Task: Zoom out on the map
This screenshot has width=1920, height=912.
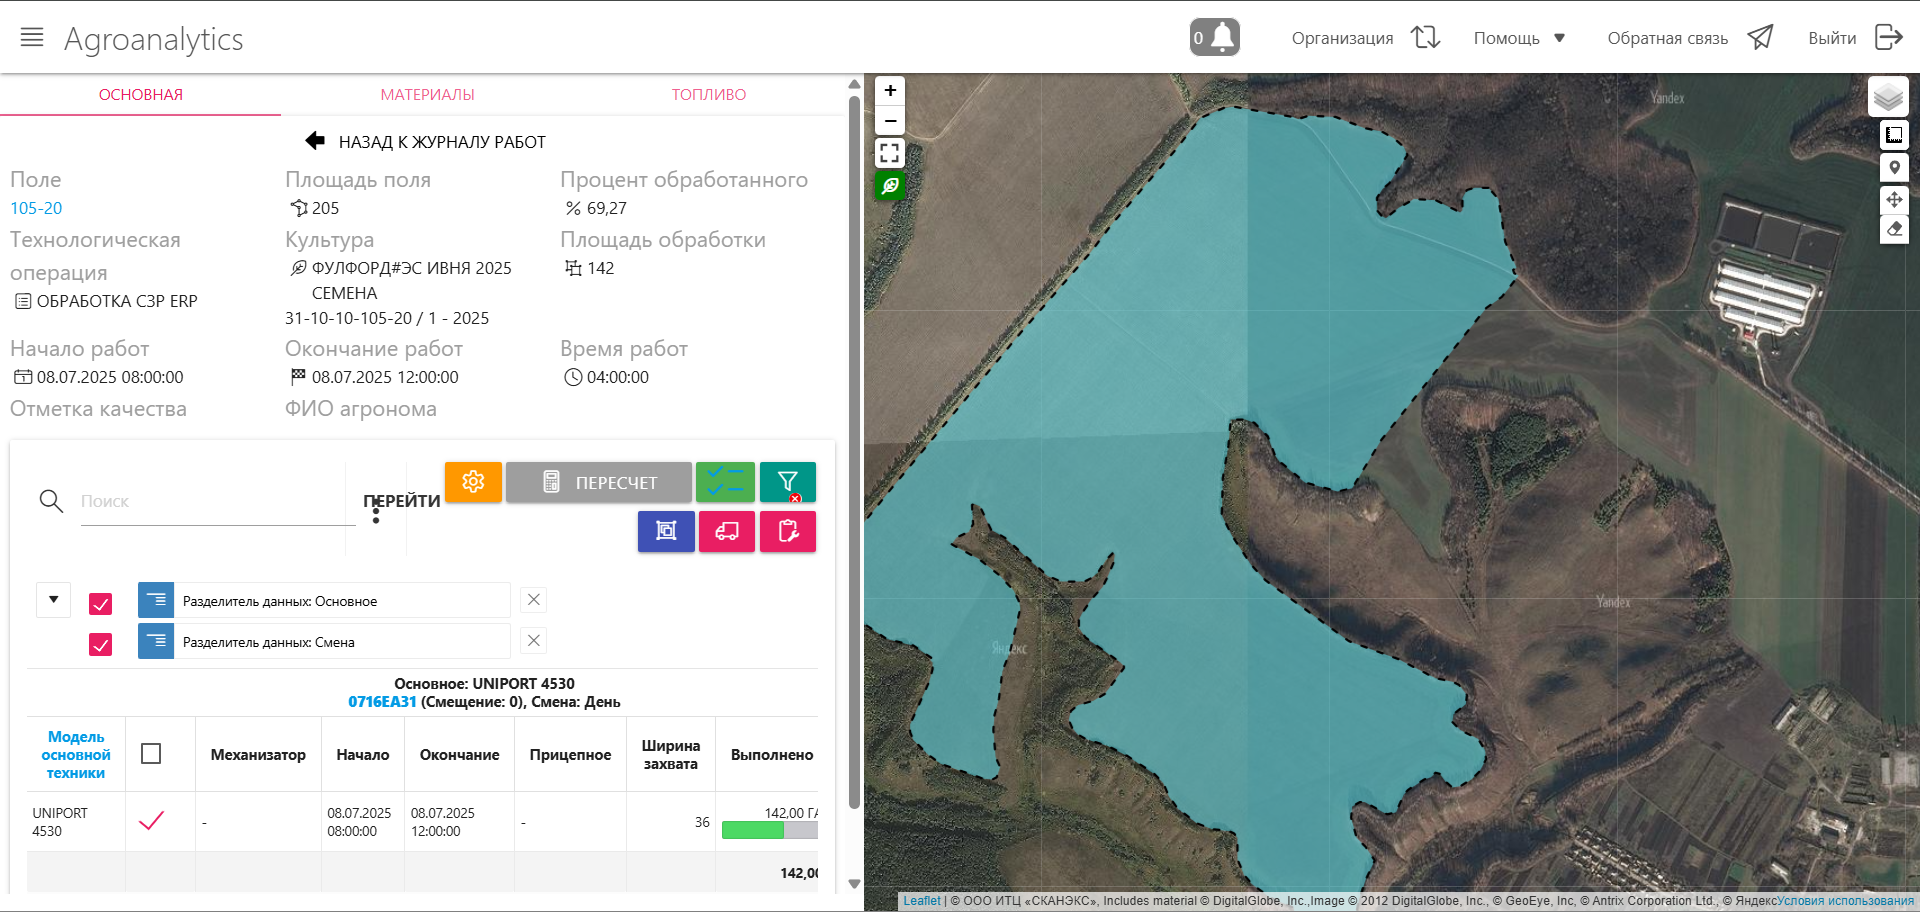Action: 890,121
